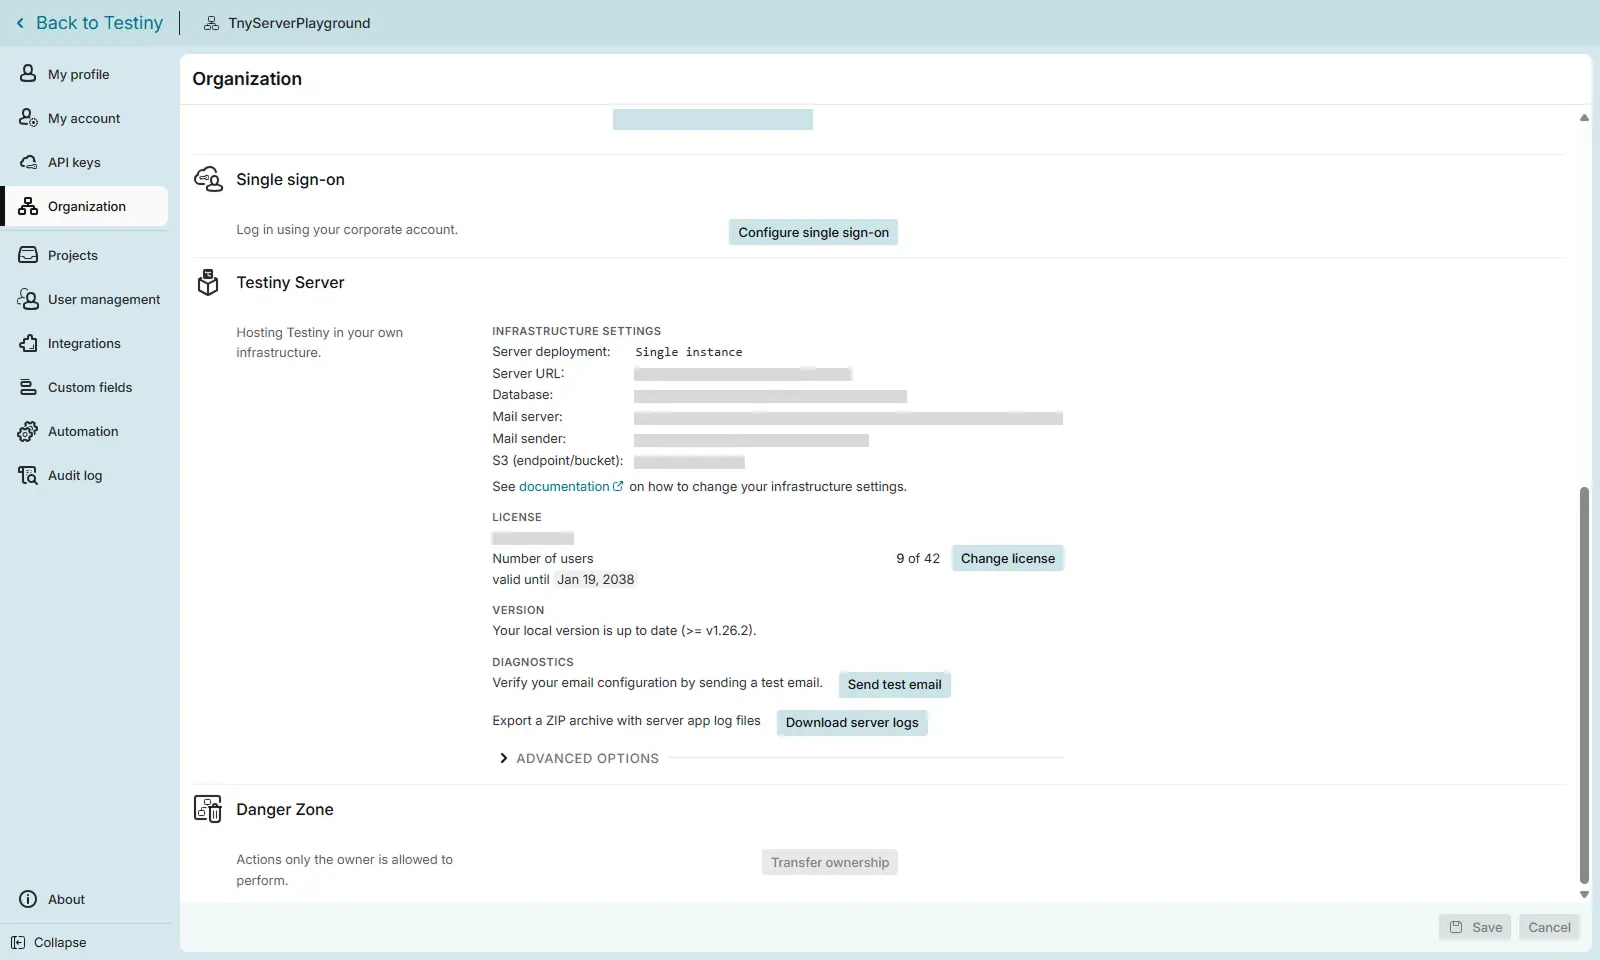Click the Testiny Server package icon

click(208, 283)
